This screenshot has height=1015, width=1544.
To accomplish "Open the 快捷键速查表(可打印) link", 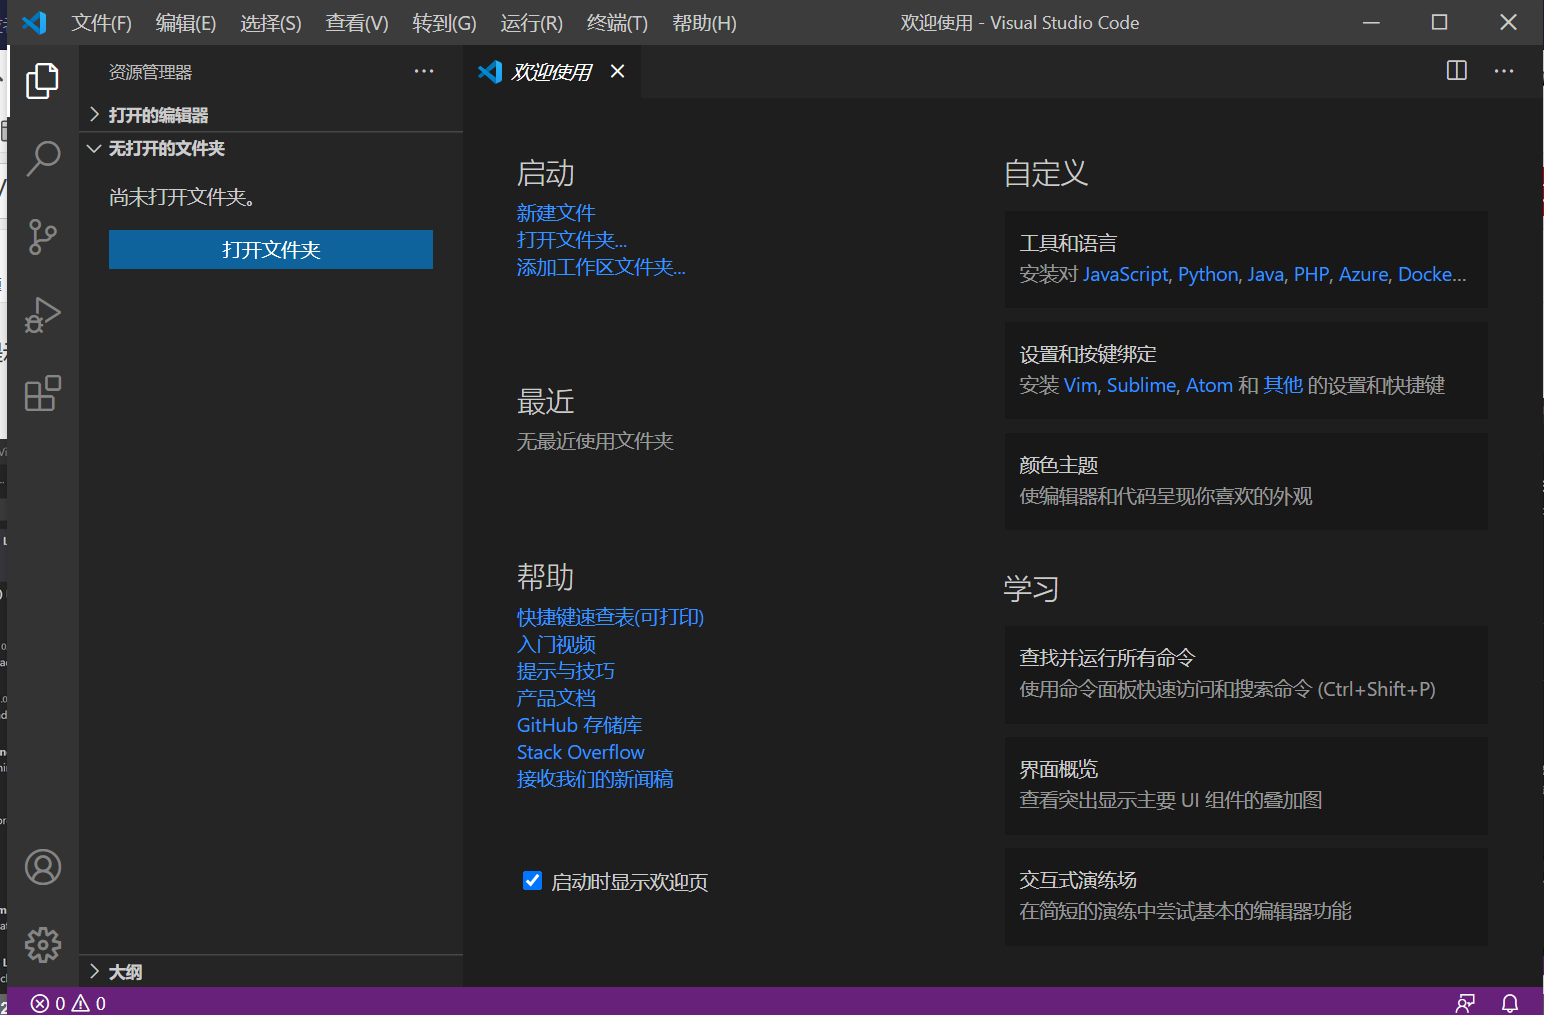I will click(x=610, y=617).
